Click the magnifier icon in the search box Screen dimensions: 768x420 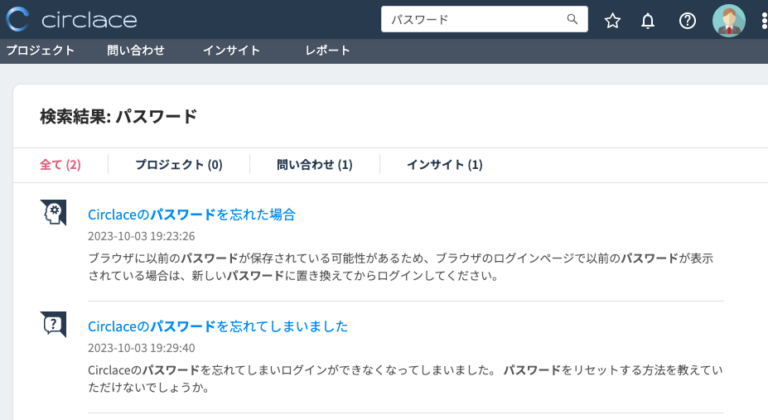tap(572, 19)
